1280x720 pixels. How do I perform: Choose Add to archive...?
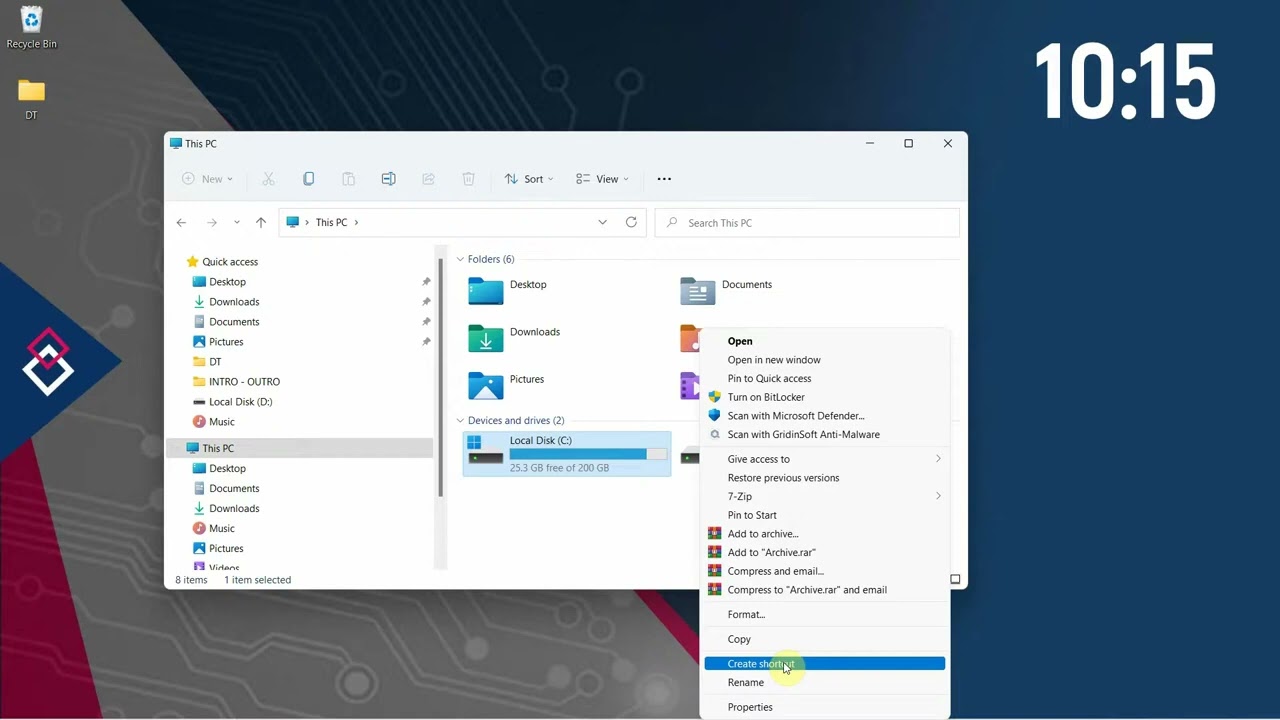pyautogui.click(x=825, y=534)
